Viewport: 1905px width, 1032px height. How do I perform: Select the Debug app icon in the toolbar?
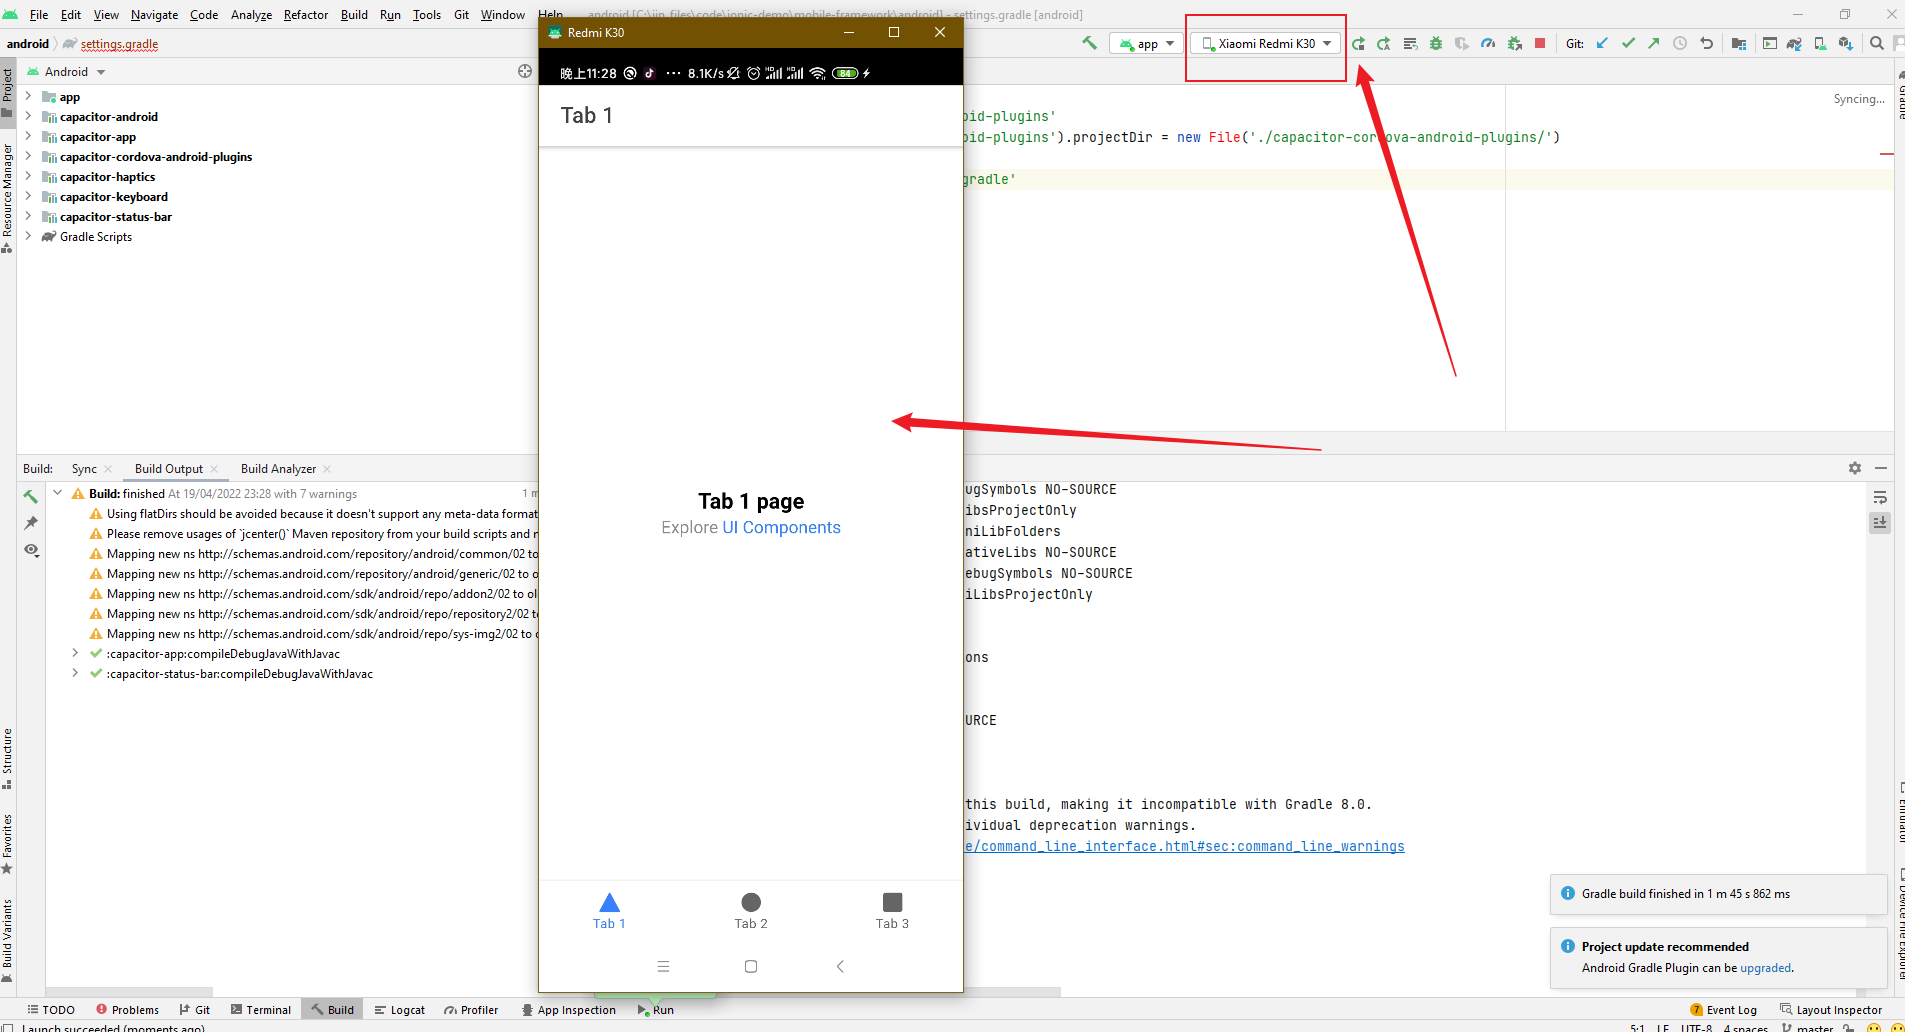(x=1436, y=43)
